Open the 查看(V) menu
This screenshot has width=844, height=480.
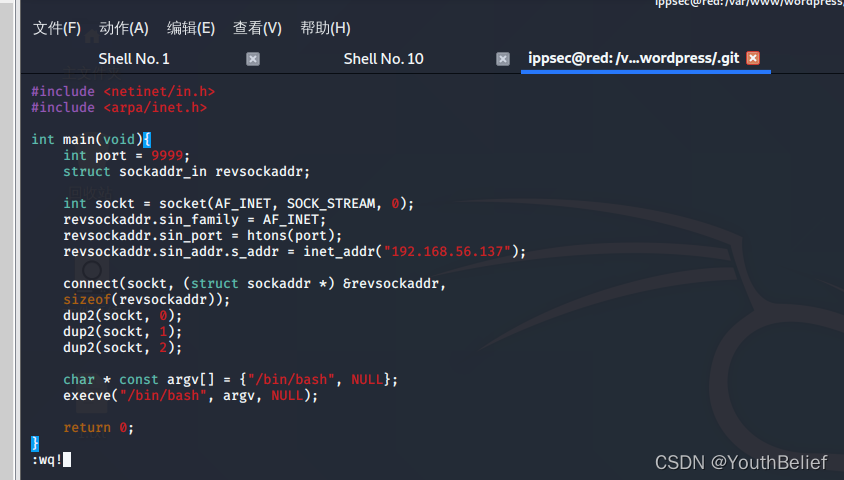point(257,28)
